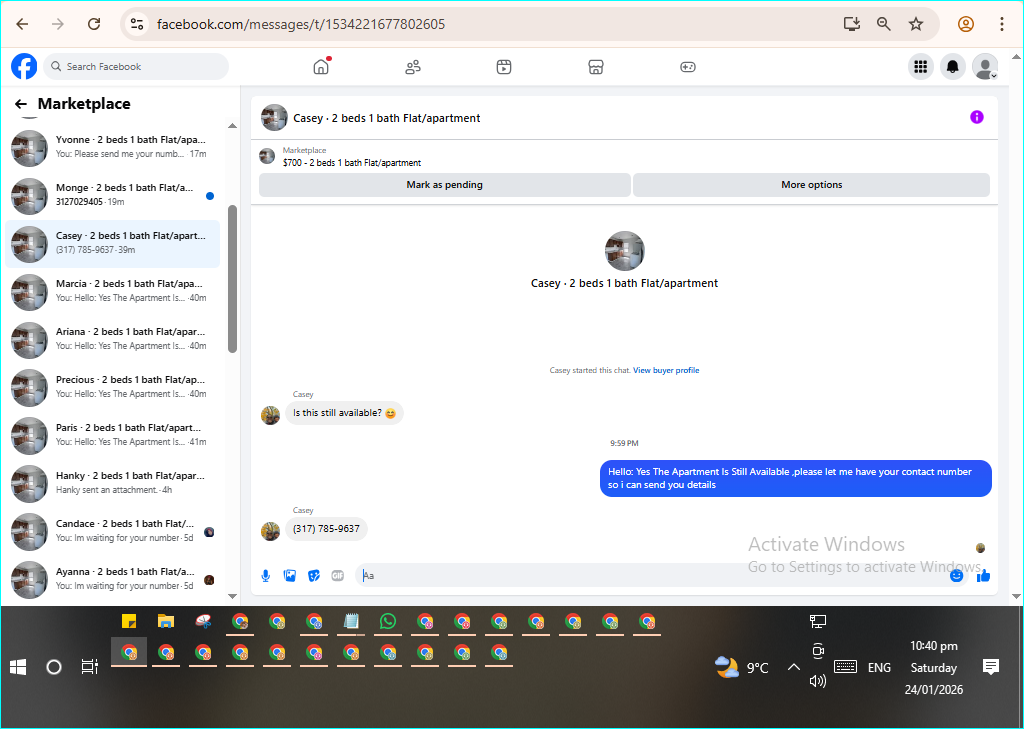Click the Facebook logo
Image resolution: width=1024 pixels, height=729 pixels.
24,67
